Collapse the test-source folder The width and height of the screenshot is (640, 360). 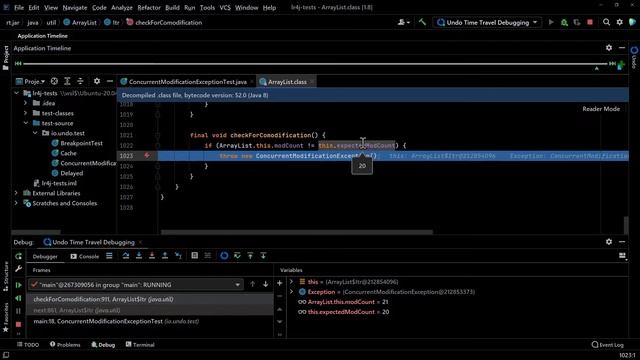(25, 123)
